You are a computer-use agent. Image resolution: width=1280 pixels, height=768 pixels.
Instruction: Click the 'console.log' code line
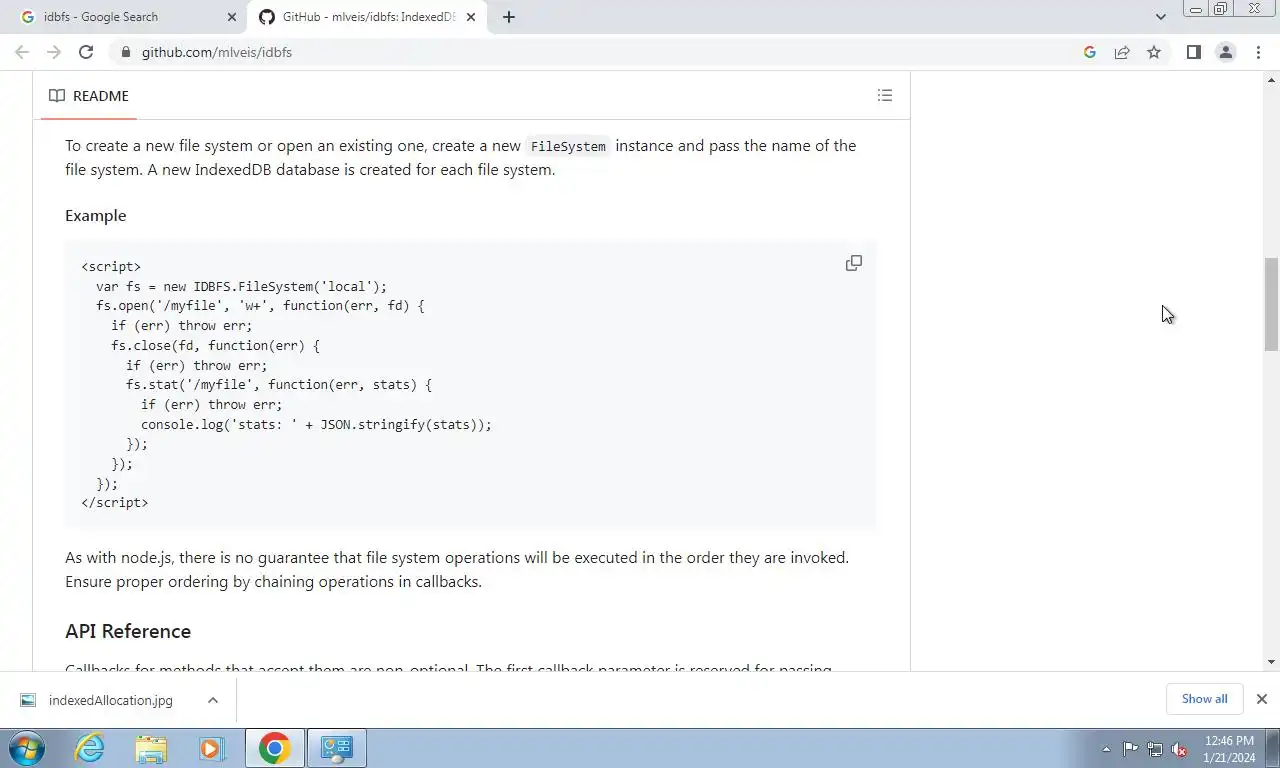coord(316,424)
